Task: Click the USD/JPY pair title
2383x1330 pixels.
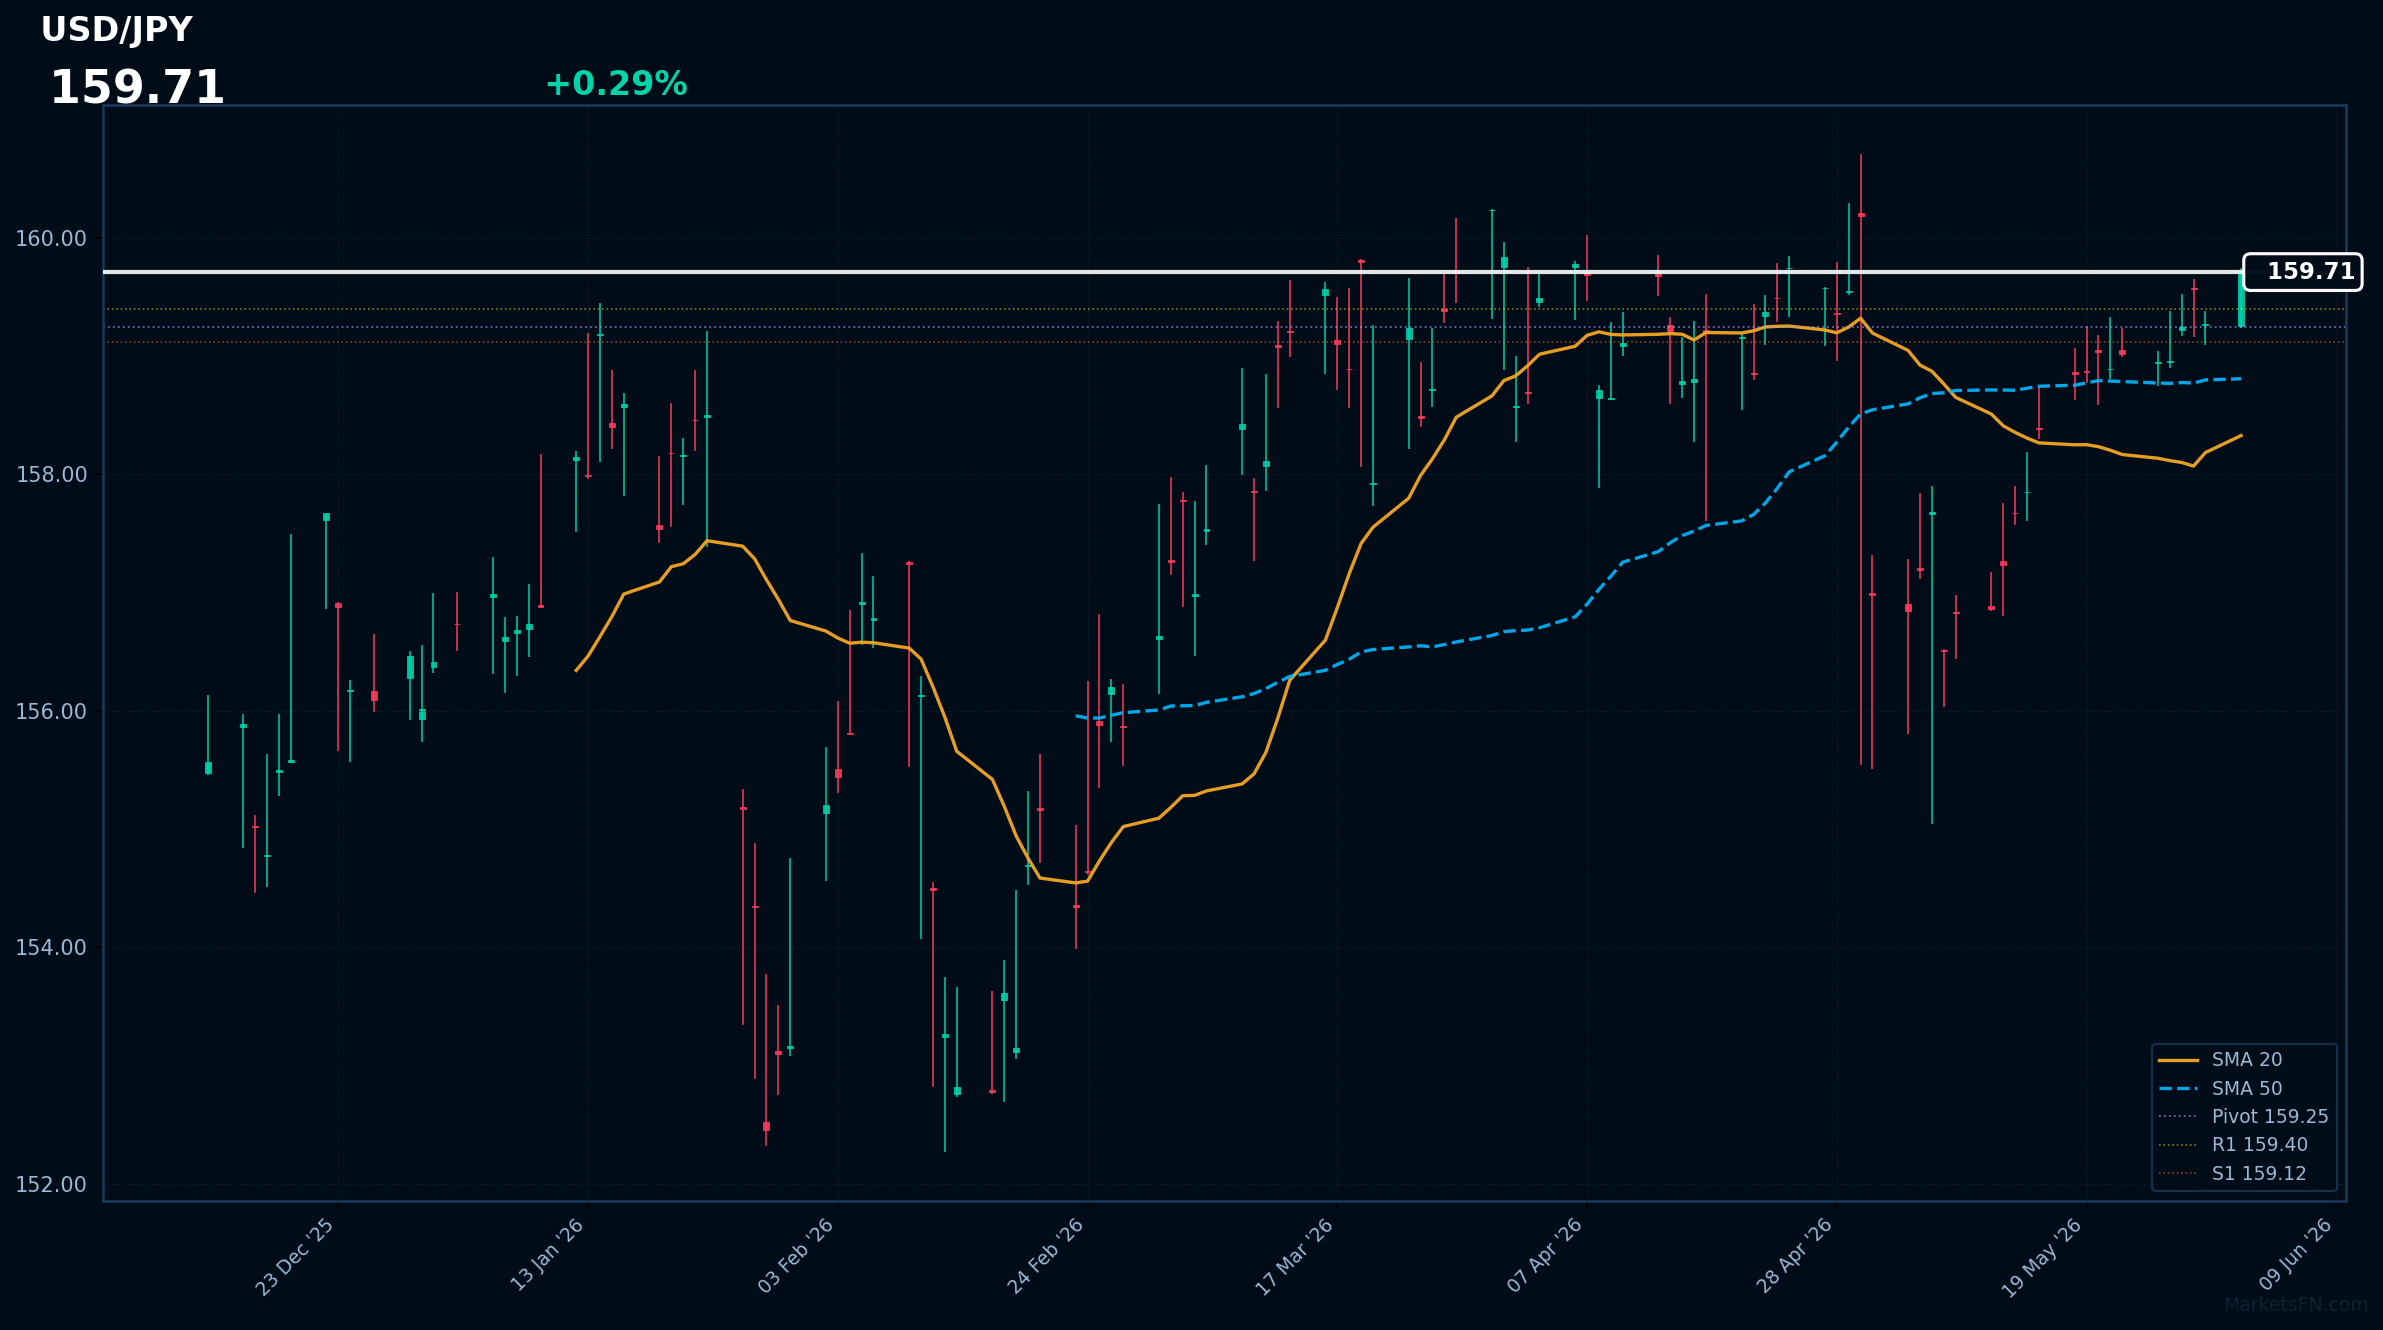Action: coord(116,31)
